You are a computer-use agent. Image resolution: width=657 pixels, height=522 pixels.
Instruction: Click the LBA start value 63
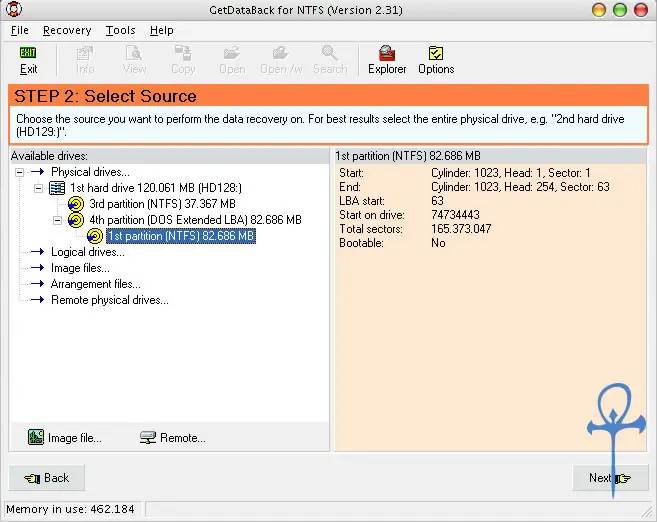pos(437,201)
